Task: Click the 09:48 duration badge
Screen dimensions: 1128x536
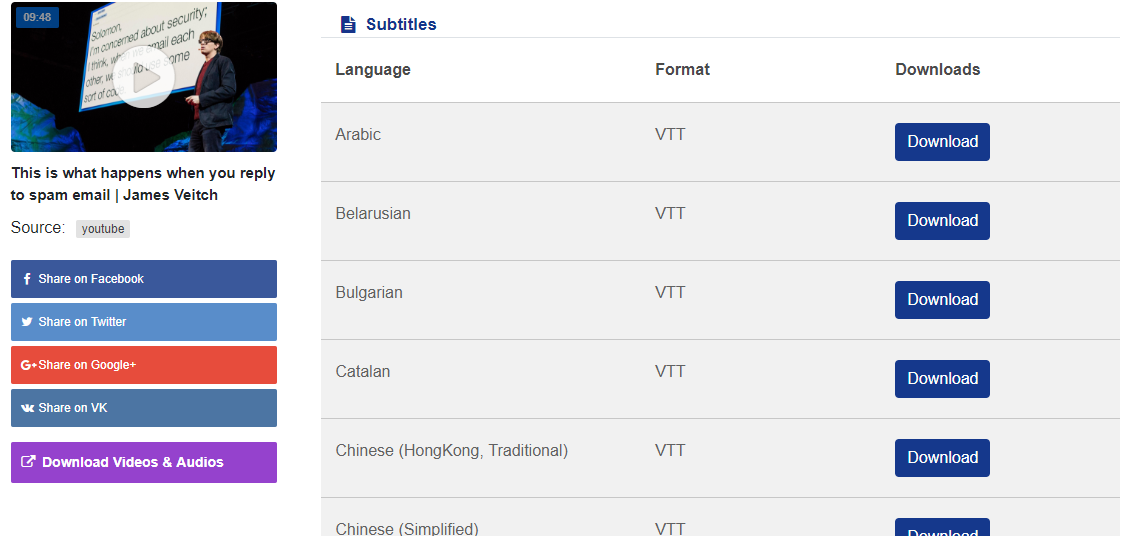Action: tap(37, 18)
